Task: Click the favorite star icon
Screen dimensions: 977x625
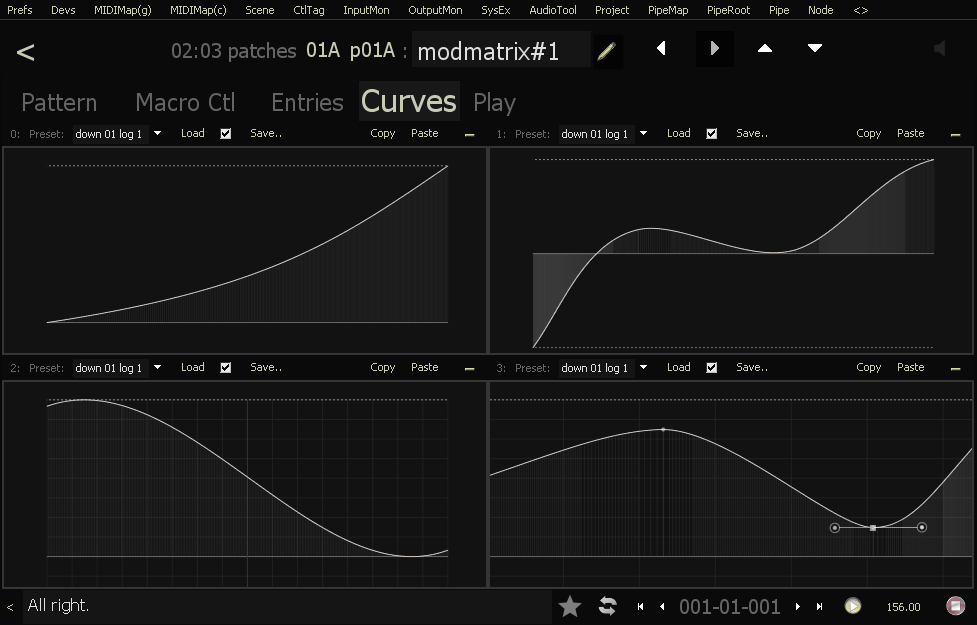Action: click(570, 606)
